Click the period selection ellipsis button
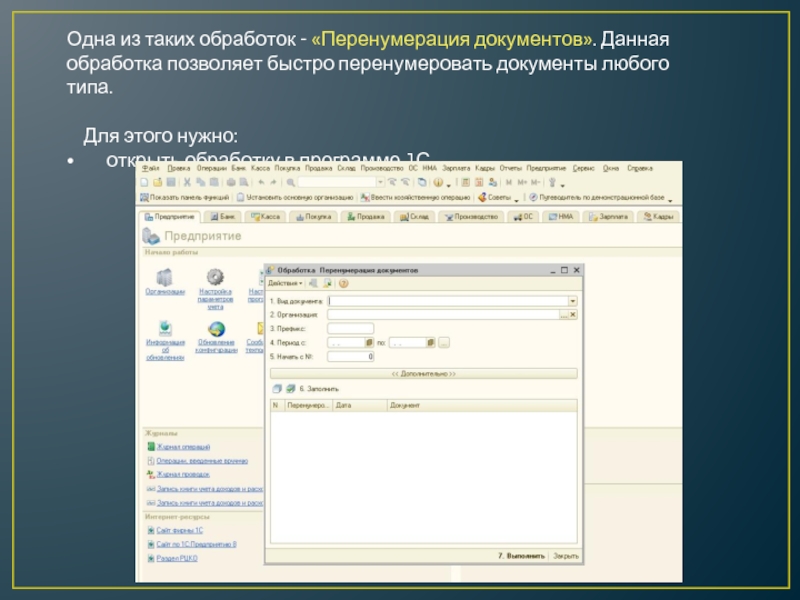The image size is (800, 600). (x=444, y=343)
